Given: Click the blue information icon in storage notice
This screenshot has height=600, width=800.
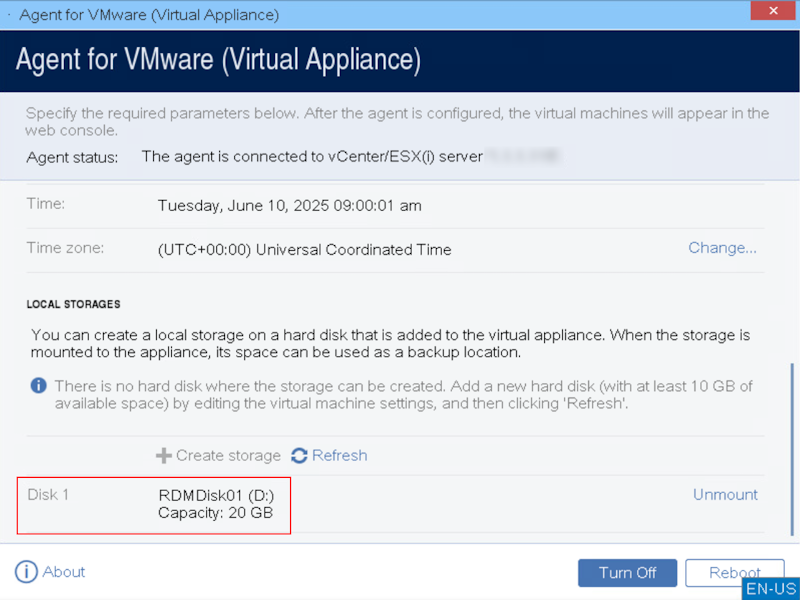Looking at the screenshot, I should pyautogui.click(x=39, y=385).
